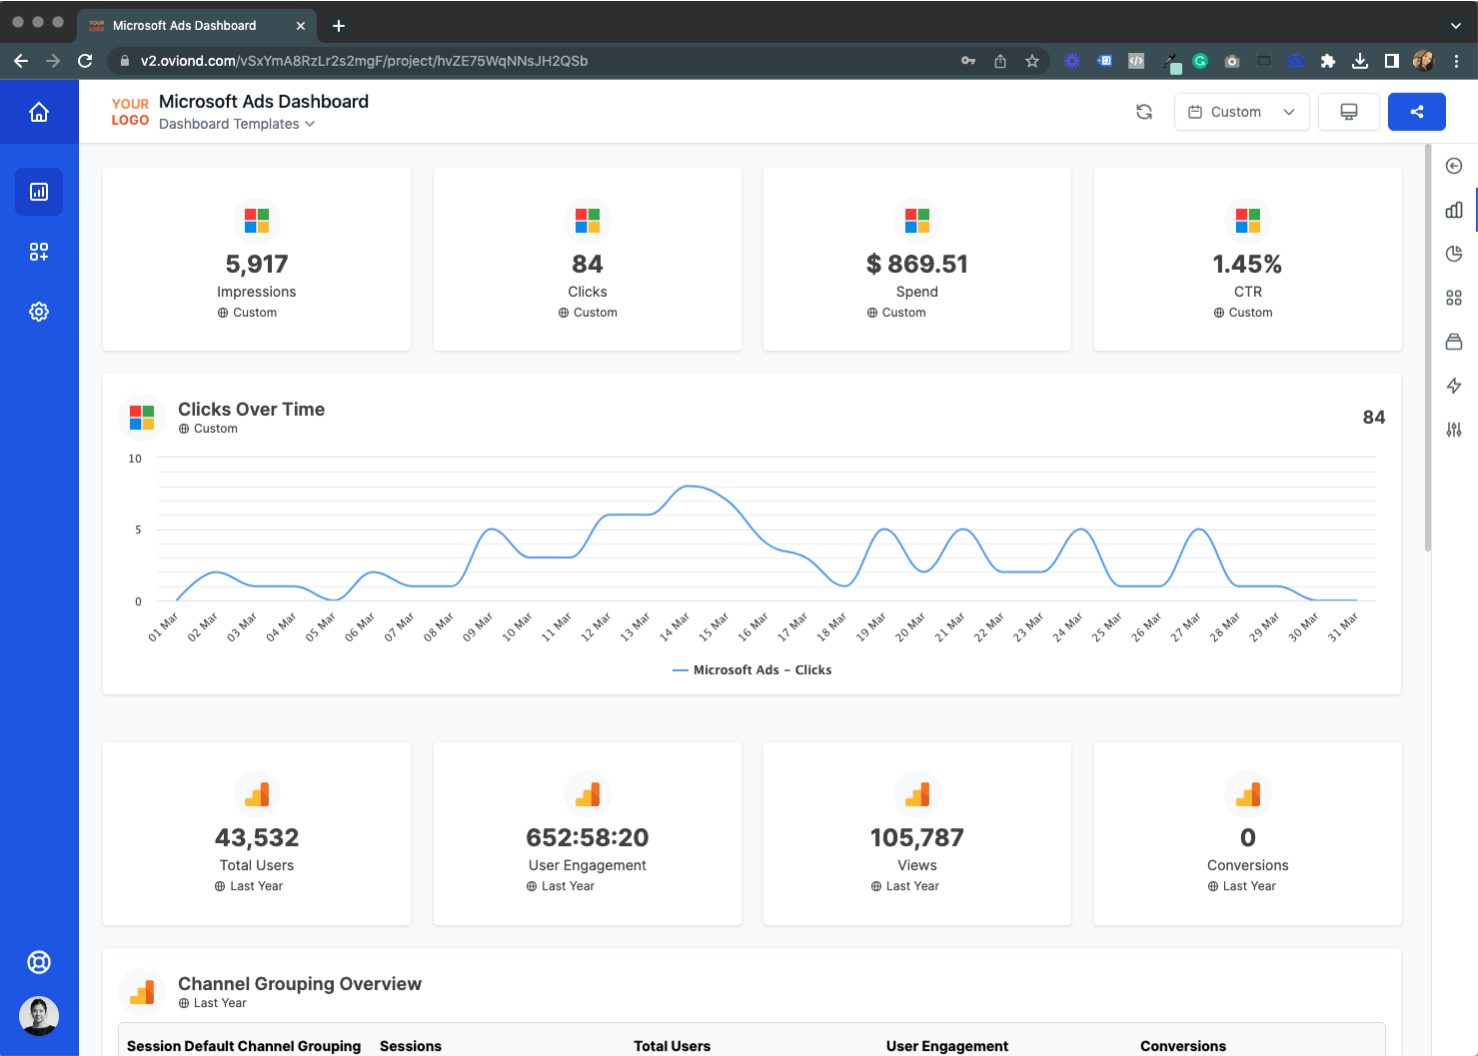Add a new integration from the sidebar

(x=39, y=251)
